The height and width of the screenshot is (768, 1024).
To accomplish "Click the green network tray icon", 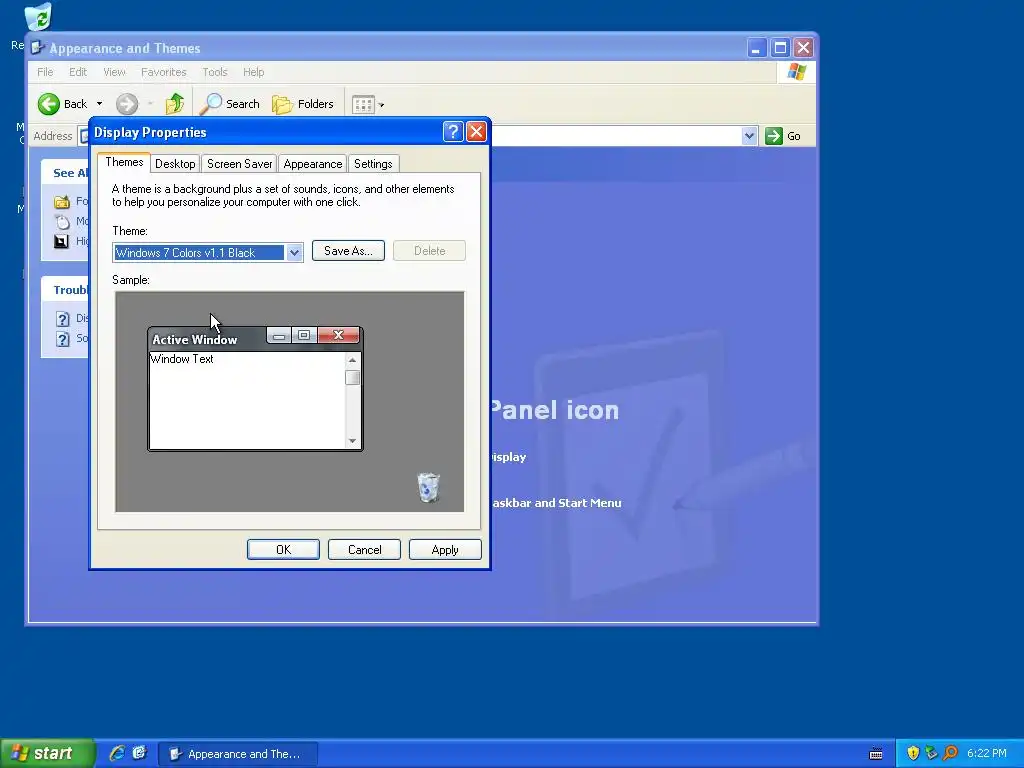I will click(x=931, y=754).
